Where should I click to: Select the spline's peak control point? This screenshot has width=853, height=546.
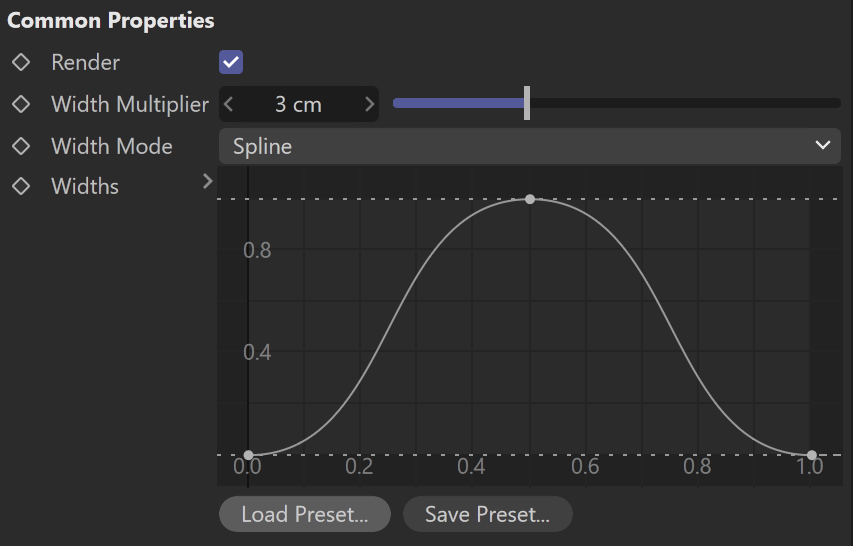click(x=530, y=200)
